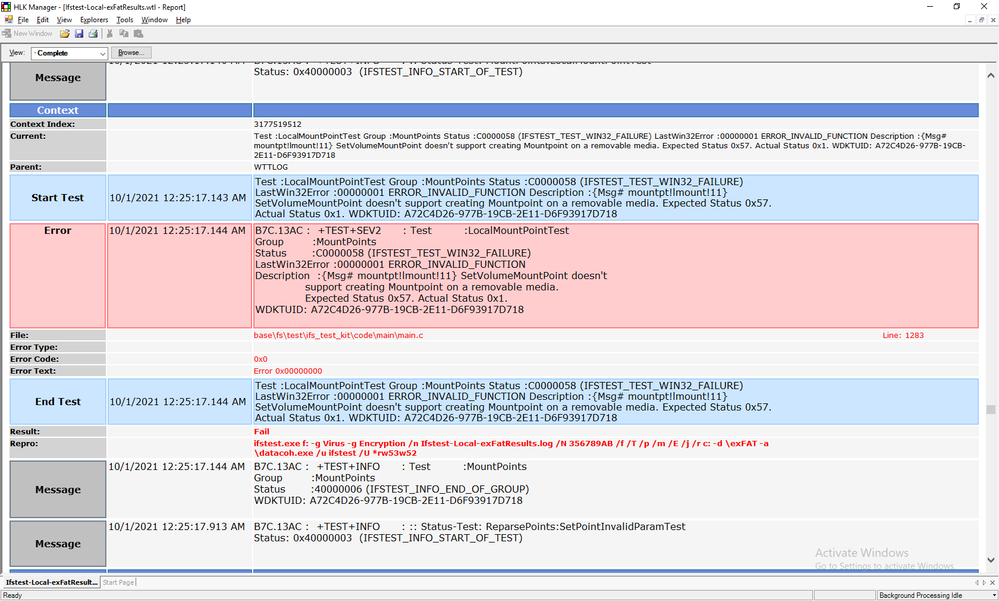Viewport: 999px width, 601px height.
Task: Click the 'Error Type:' label
Action: coord(34,347)
